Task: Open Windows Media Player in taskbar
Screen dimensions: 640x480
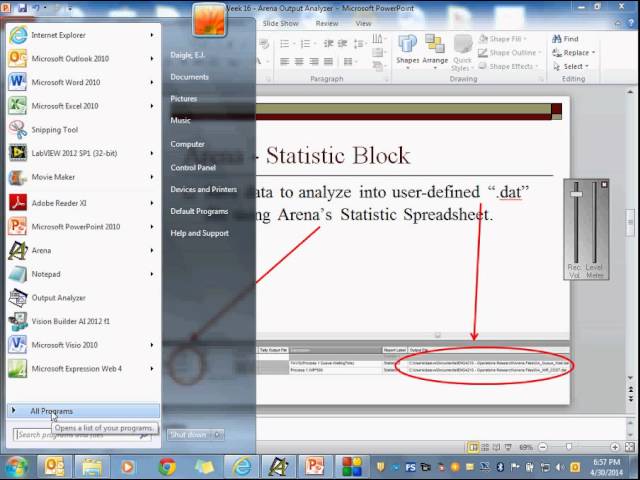Action: (127, 467)
